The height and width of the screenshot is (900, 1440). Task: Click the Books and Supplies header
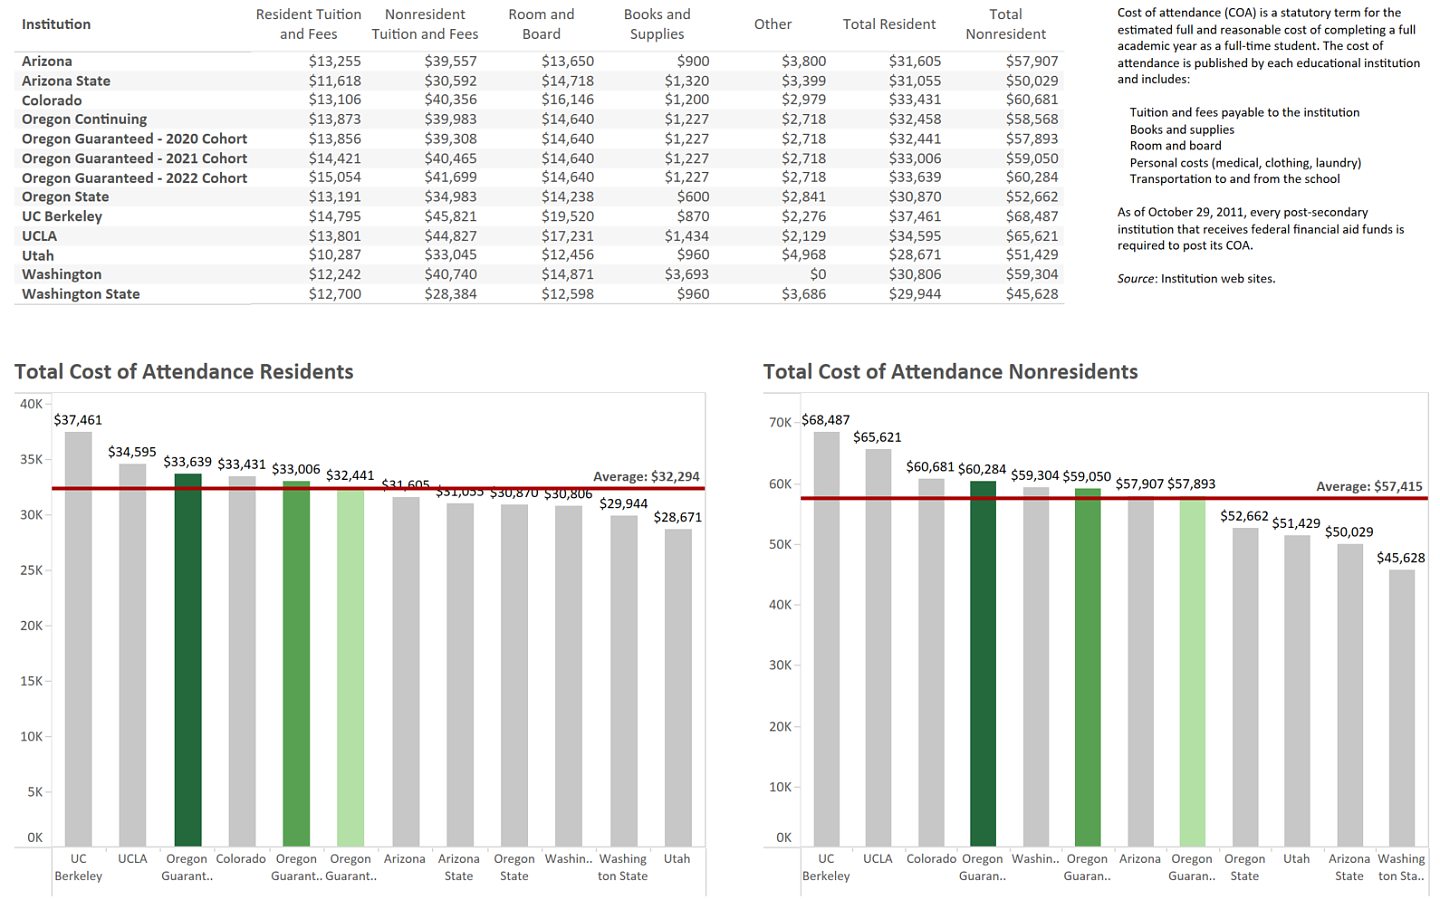pos(657,24)
